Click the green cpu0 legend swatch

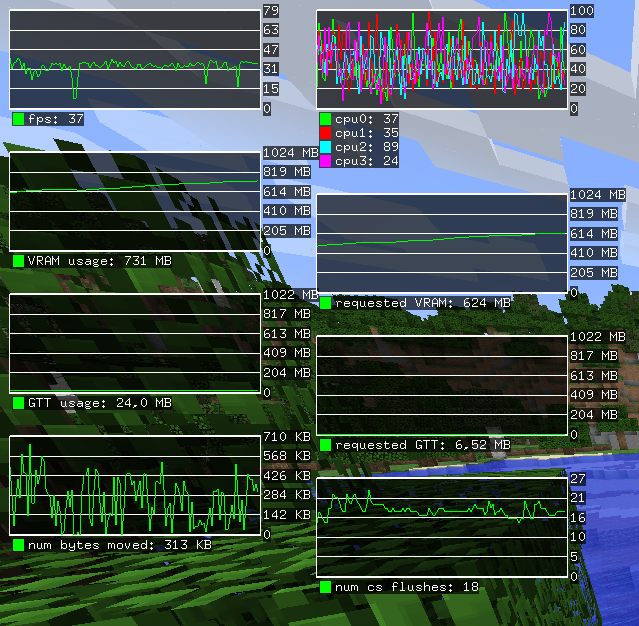(x=325, y=119)
